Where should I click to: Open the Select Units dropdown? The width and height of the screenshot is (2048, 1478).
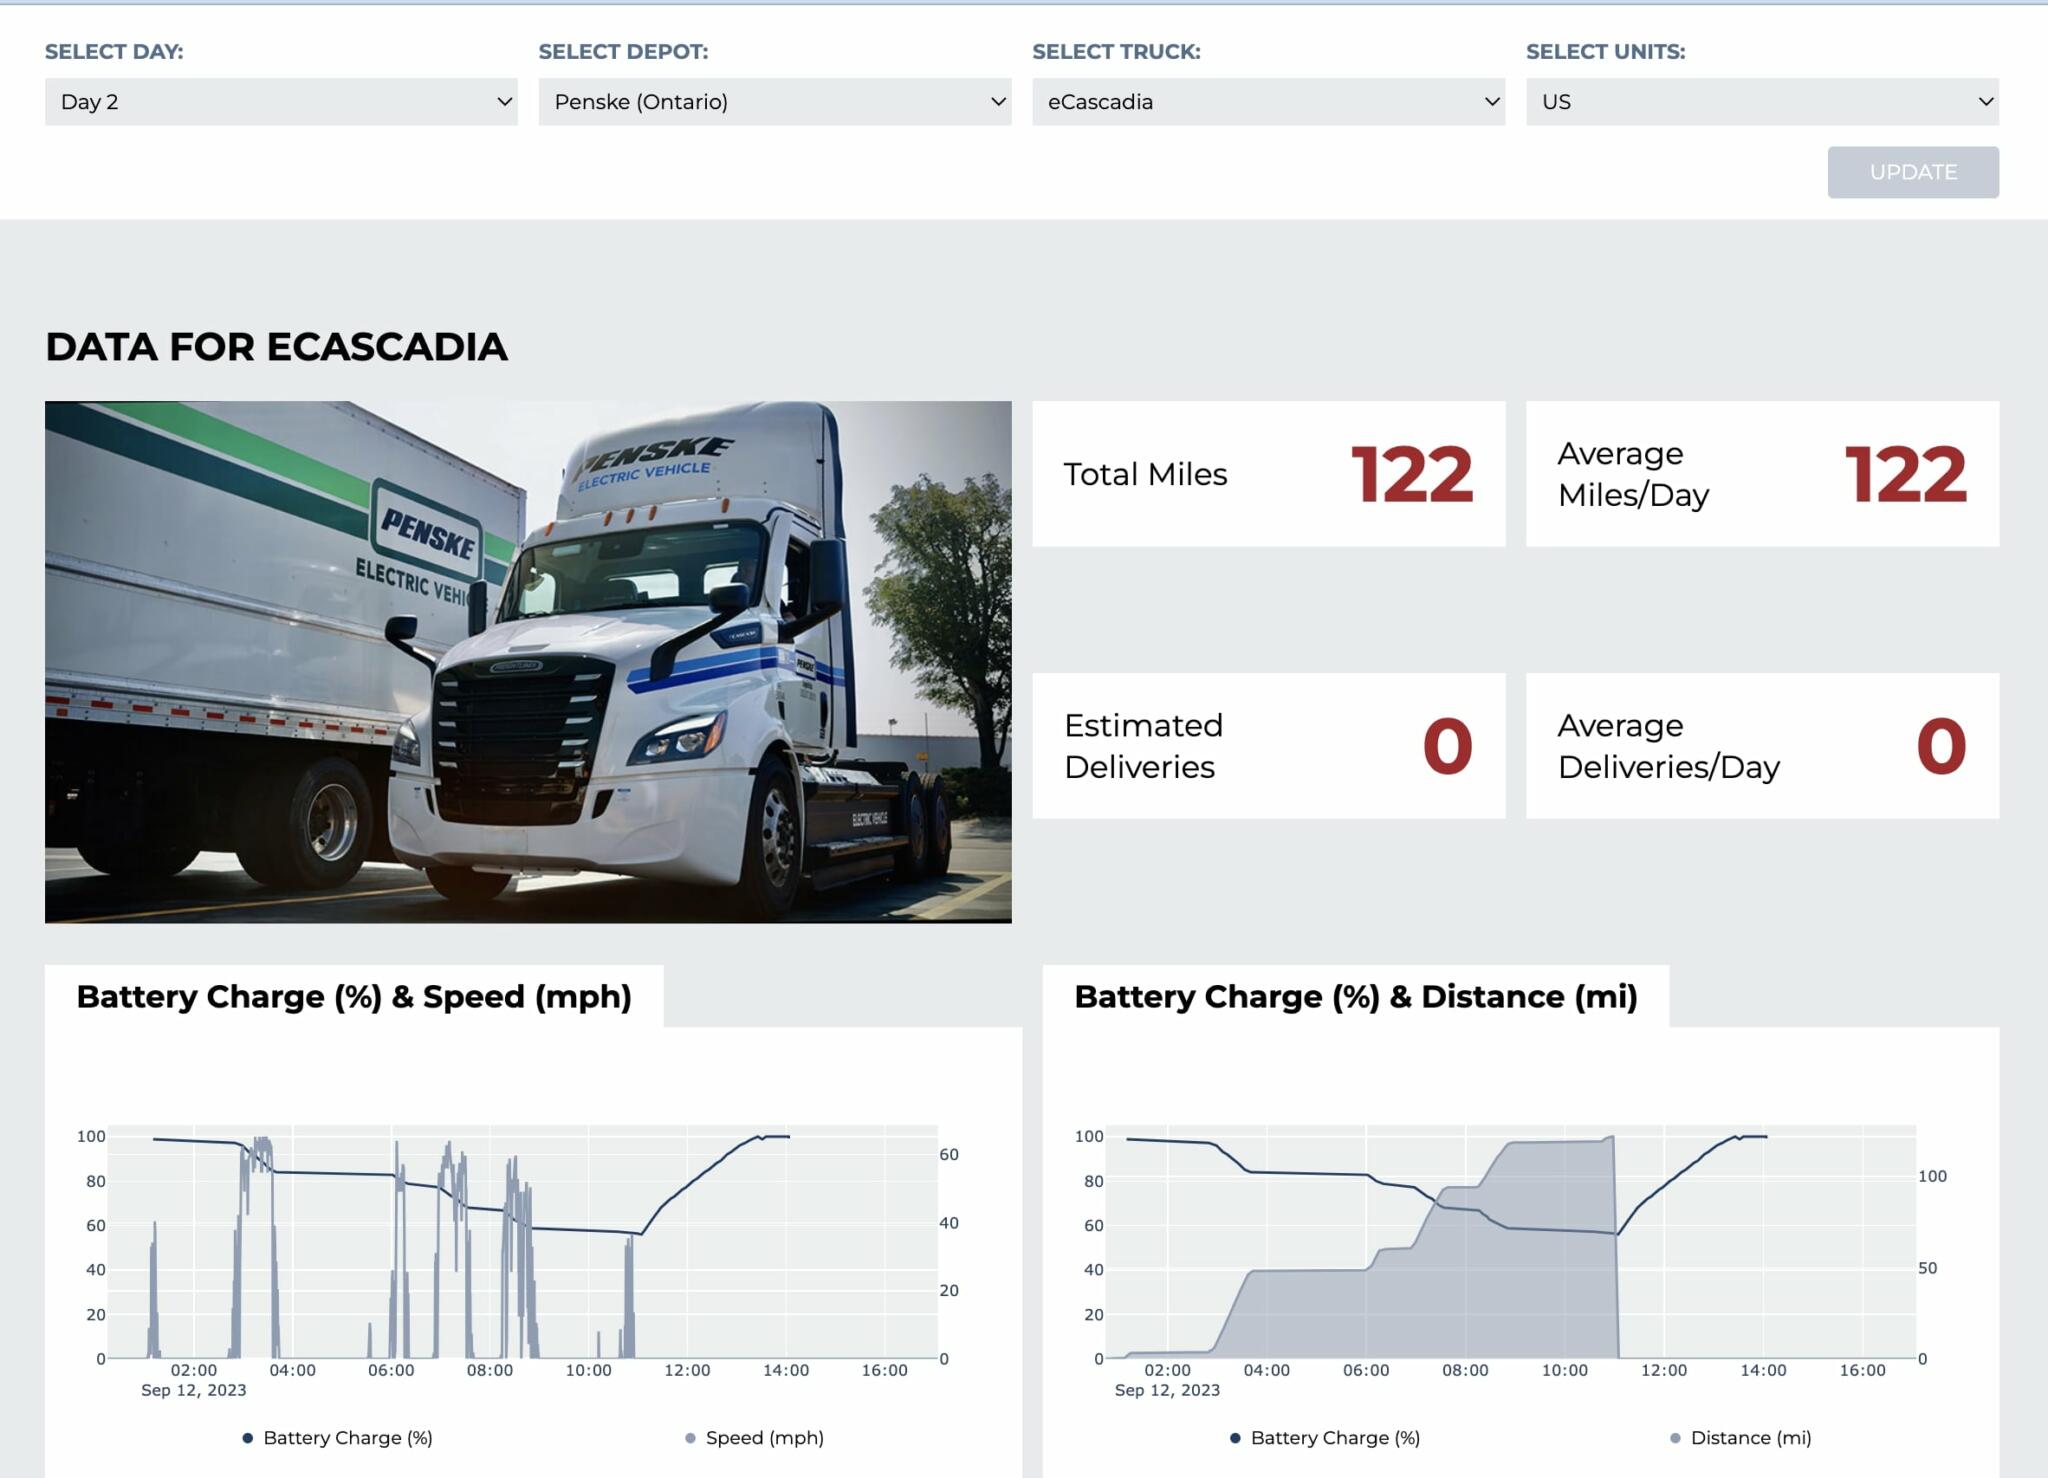point(1760,101)
